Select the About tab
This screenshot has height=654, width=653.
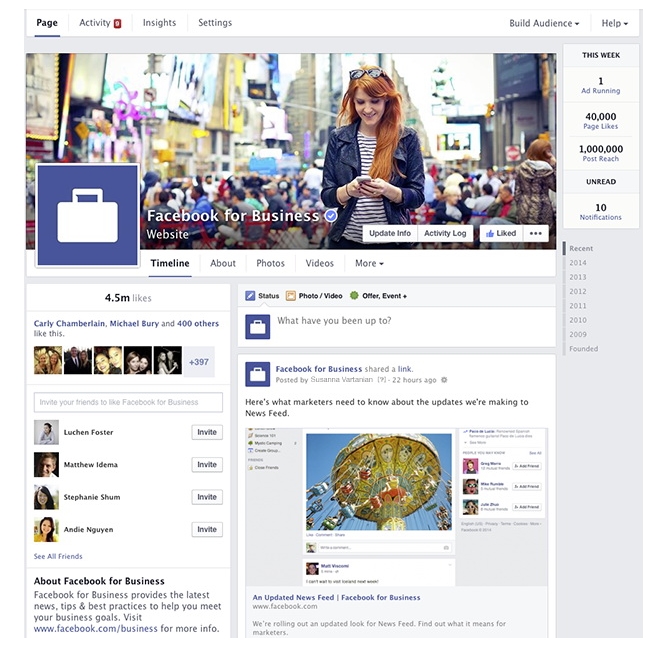click(x=223, y=263)
